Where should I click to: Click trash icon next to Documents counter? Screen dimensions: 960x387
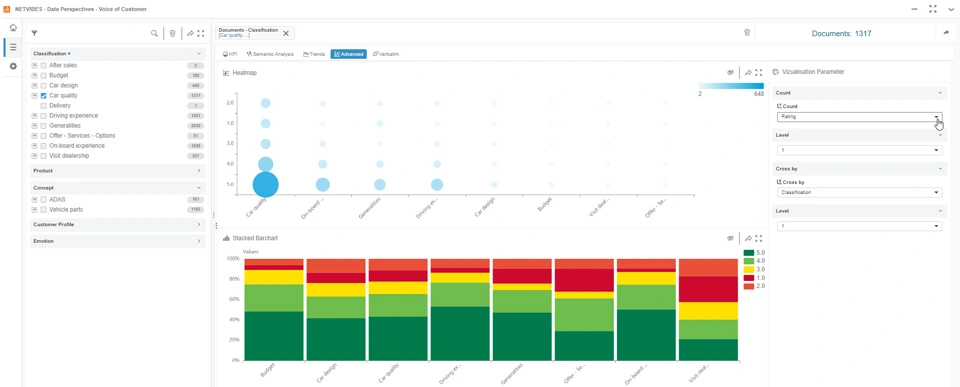tap(747, 33)
